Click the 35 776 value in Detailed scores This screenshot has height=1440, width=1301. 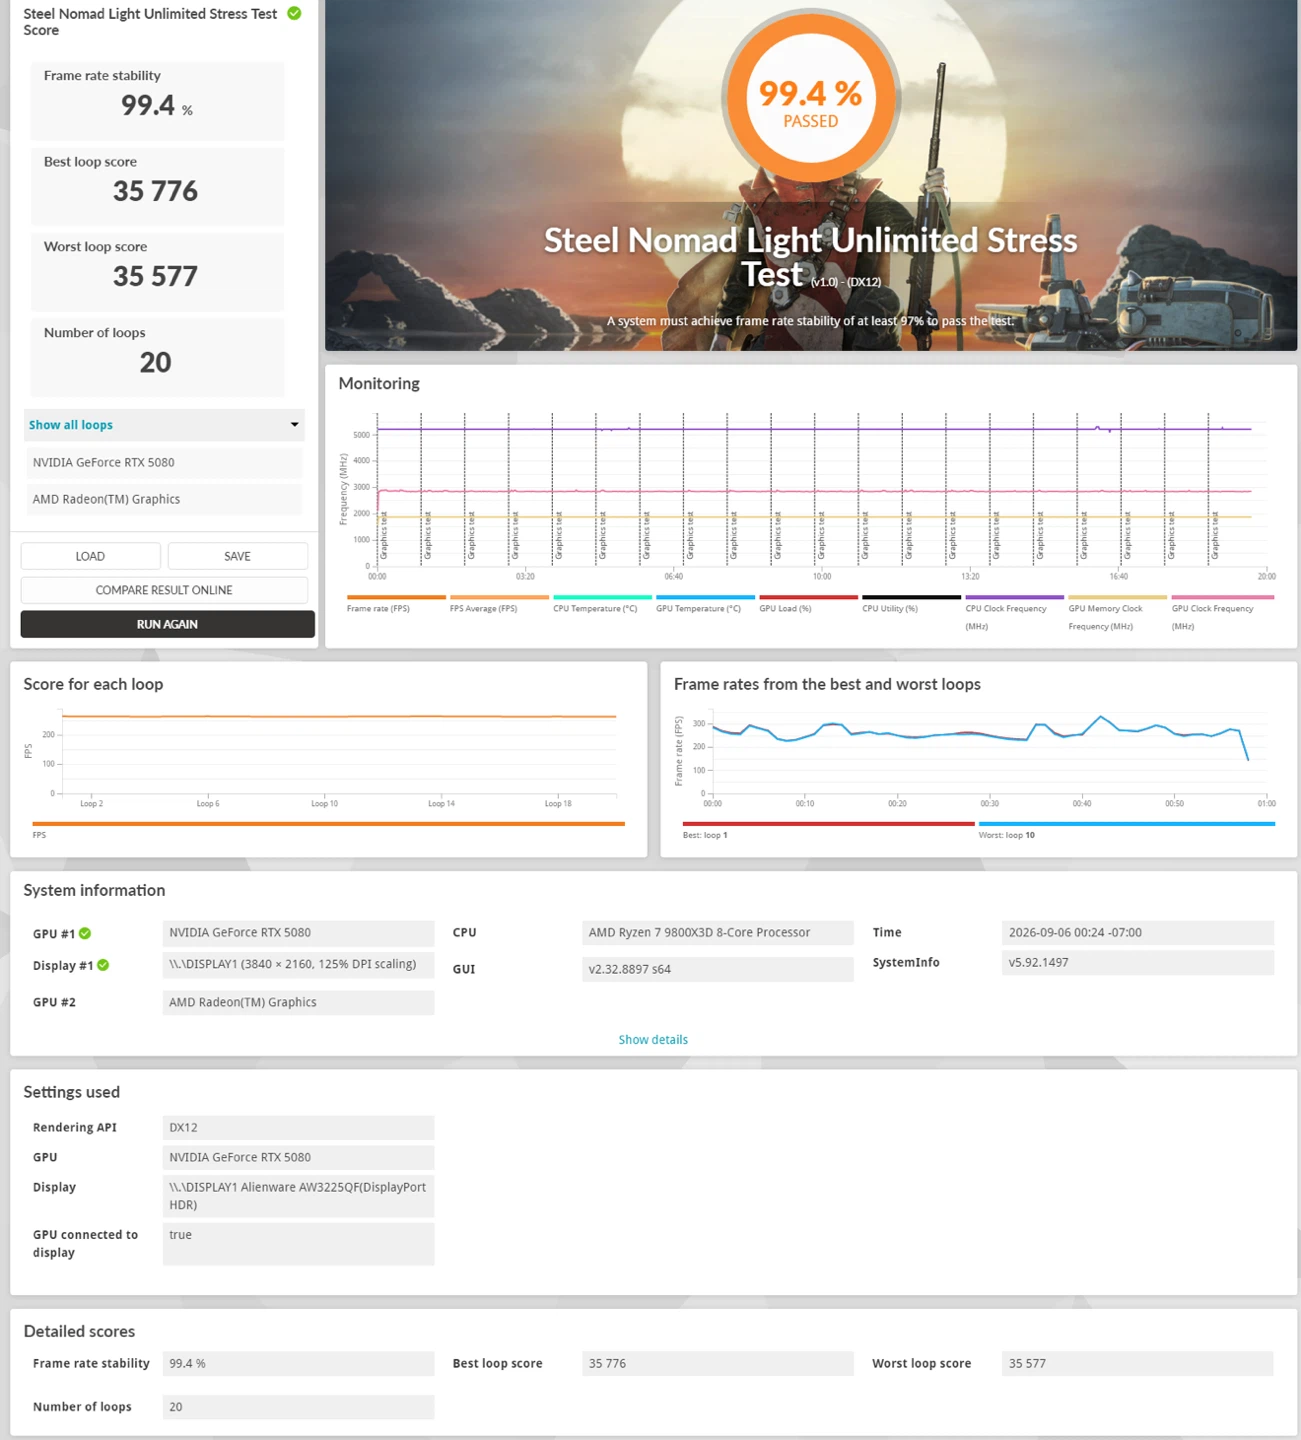tap(718, 1364)
